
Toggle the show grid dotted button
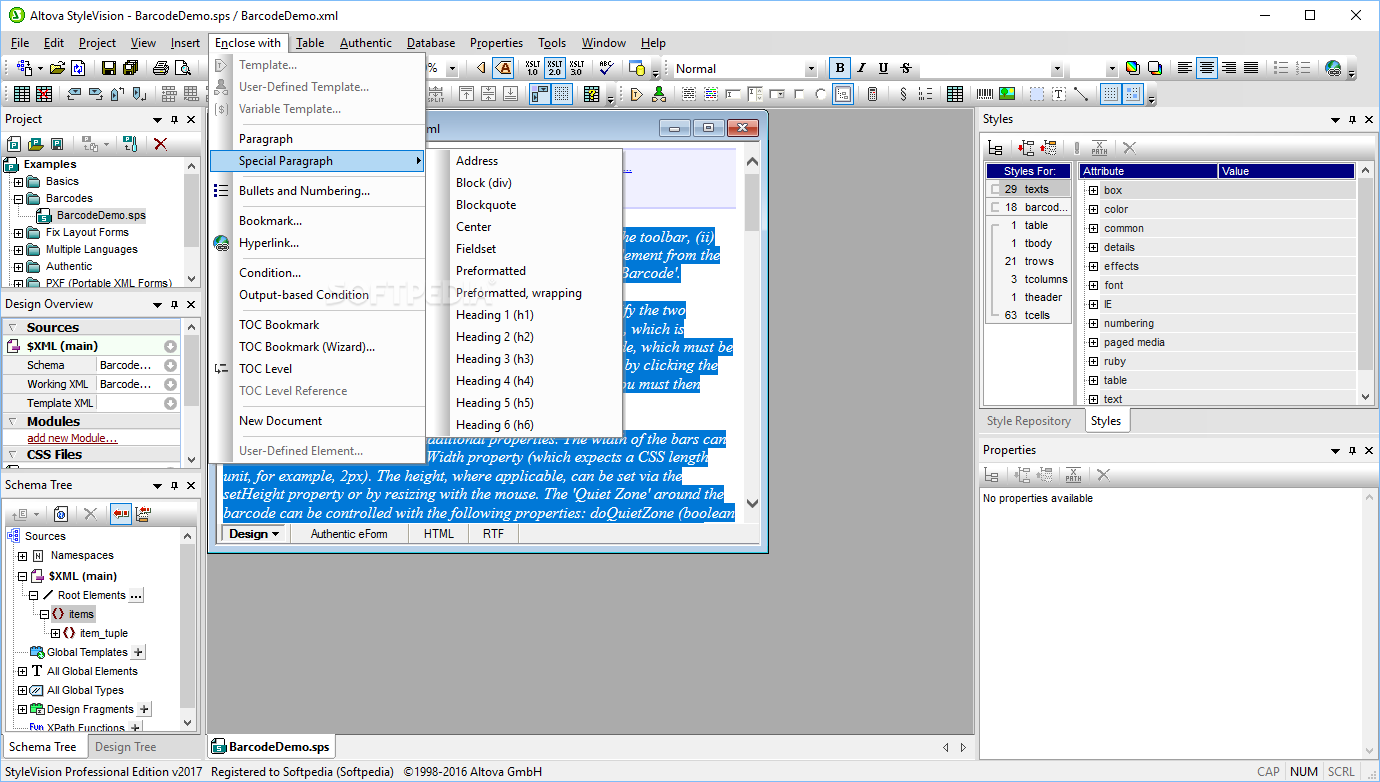1110,94
